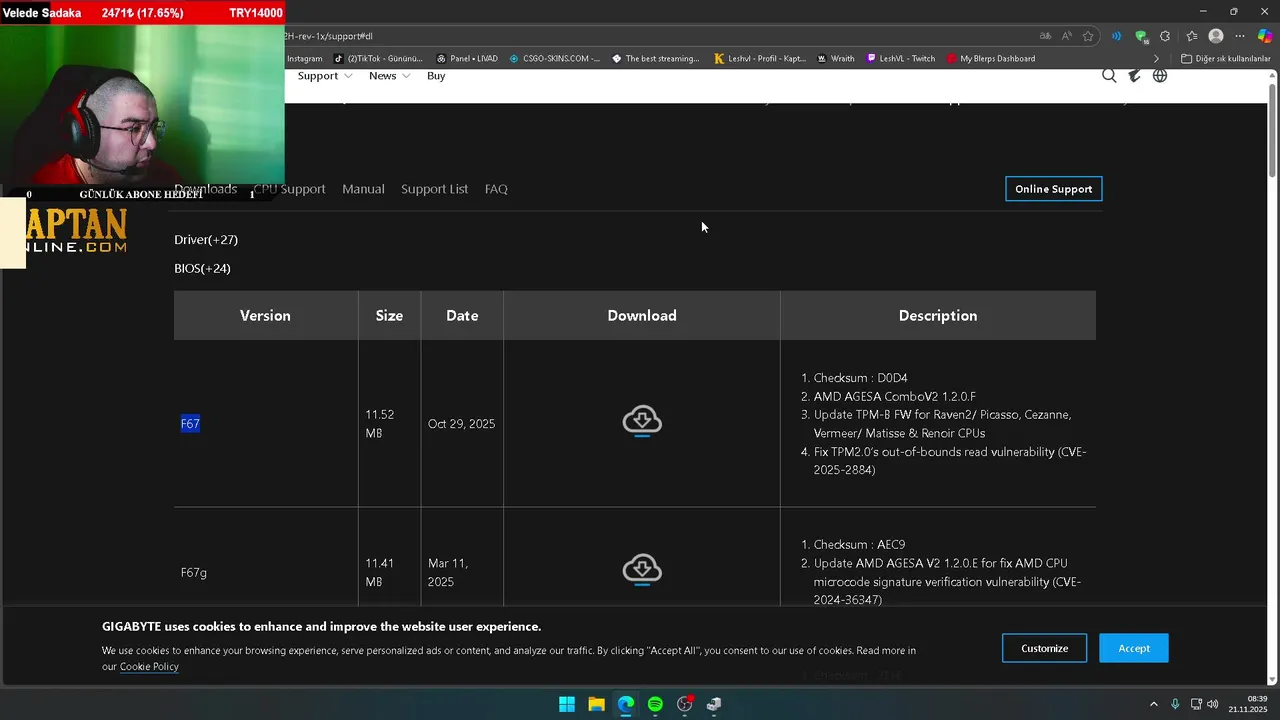The height and width of the screenshot is (720, 1280).
Task: Open Buy in the Gigabyte header
Action: (x=436, y=76)
